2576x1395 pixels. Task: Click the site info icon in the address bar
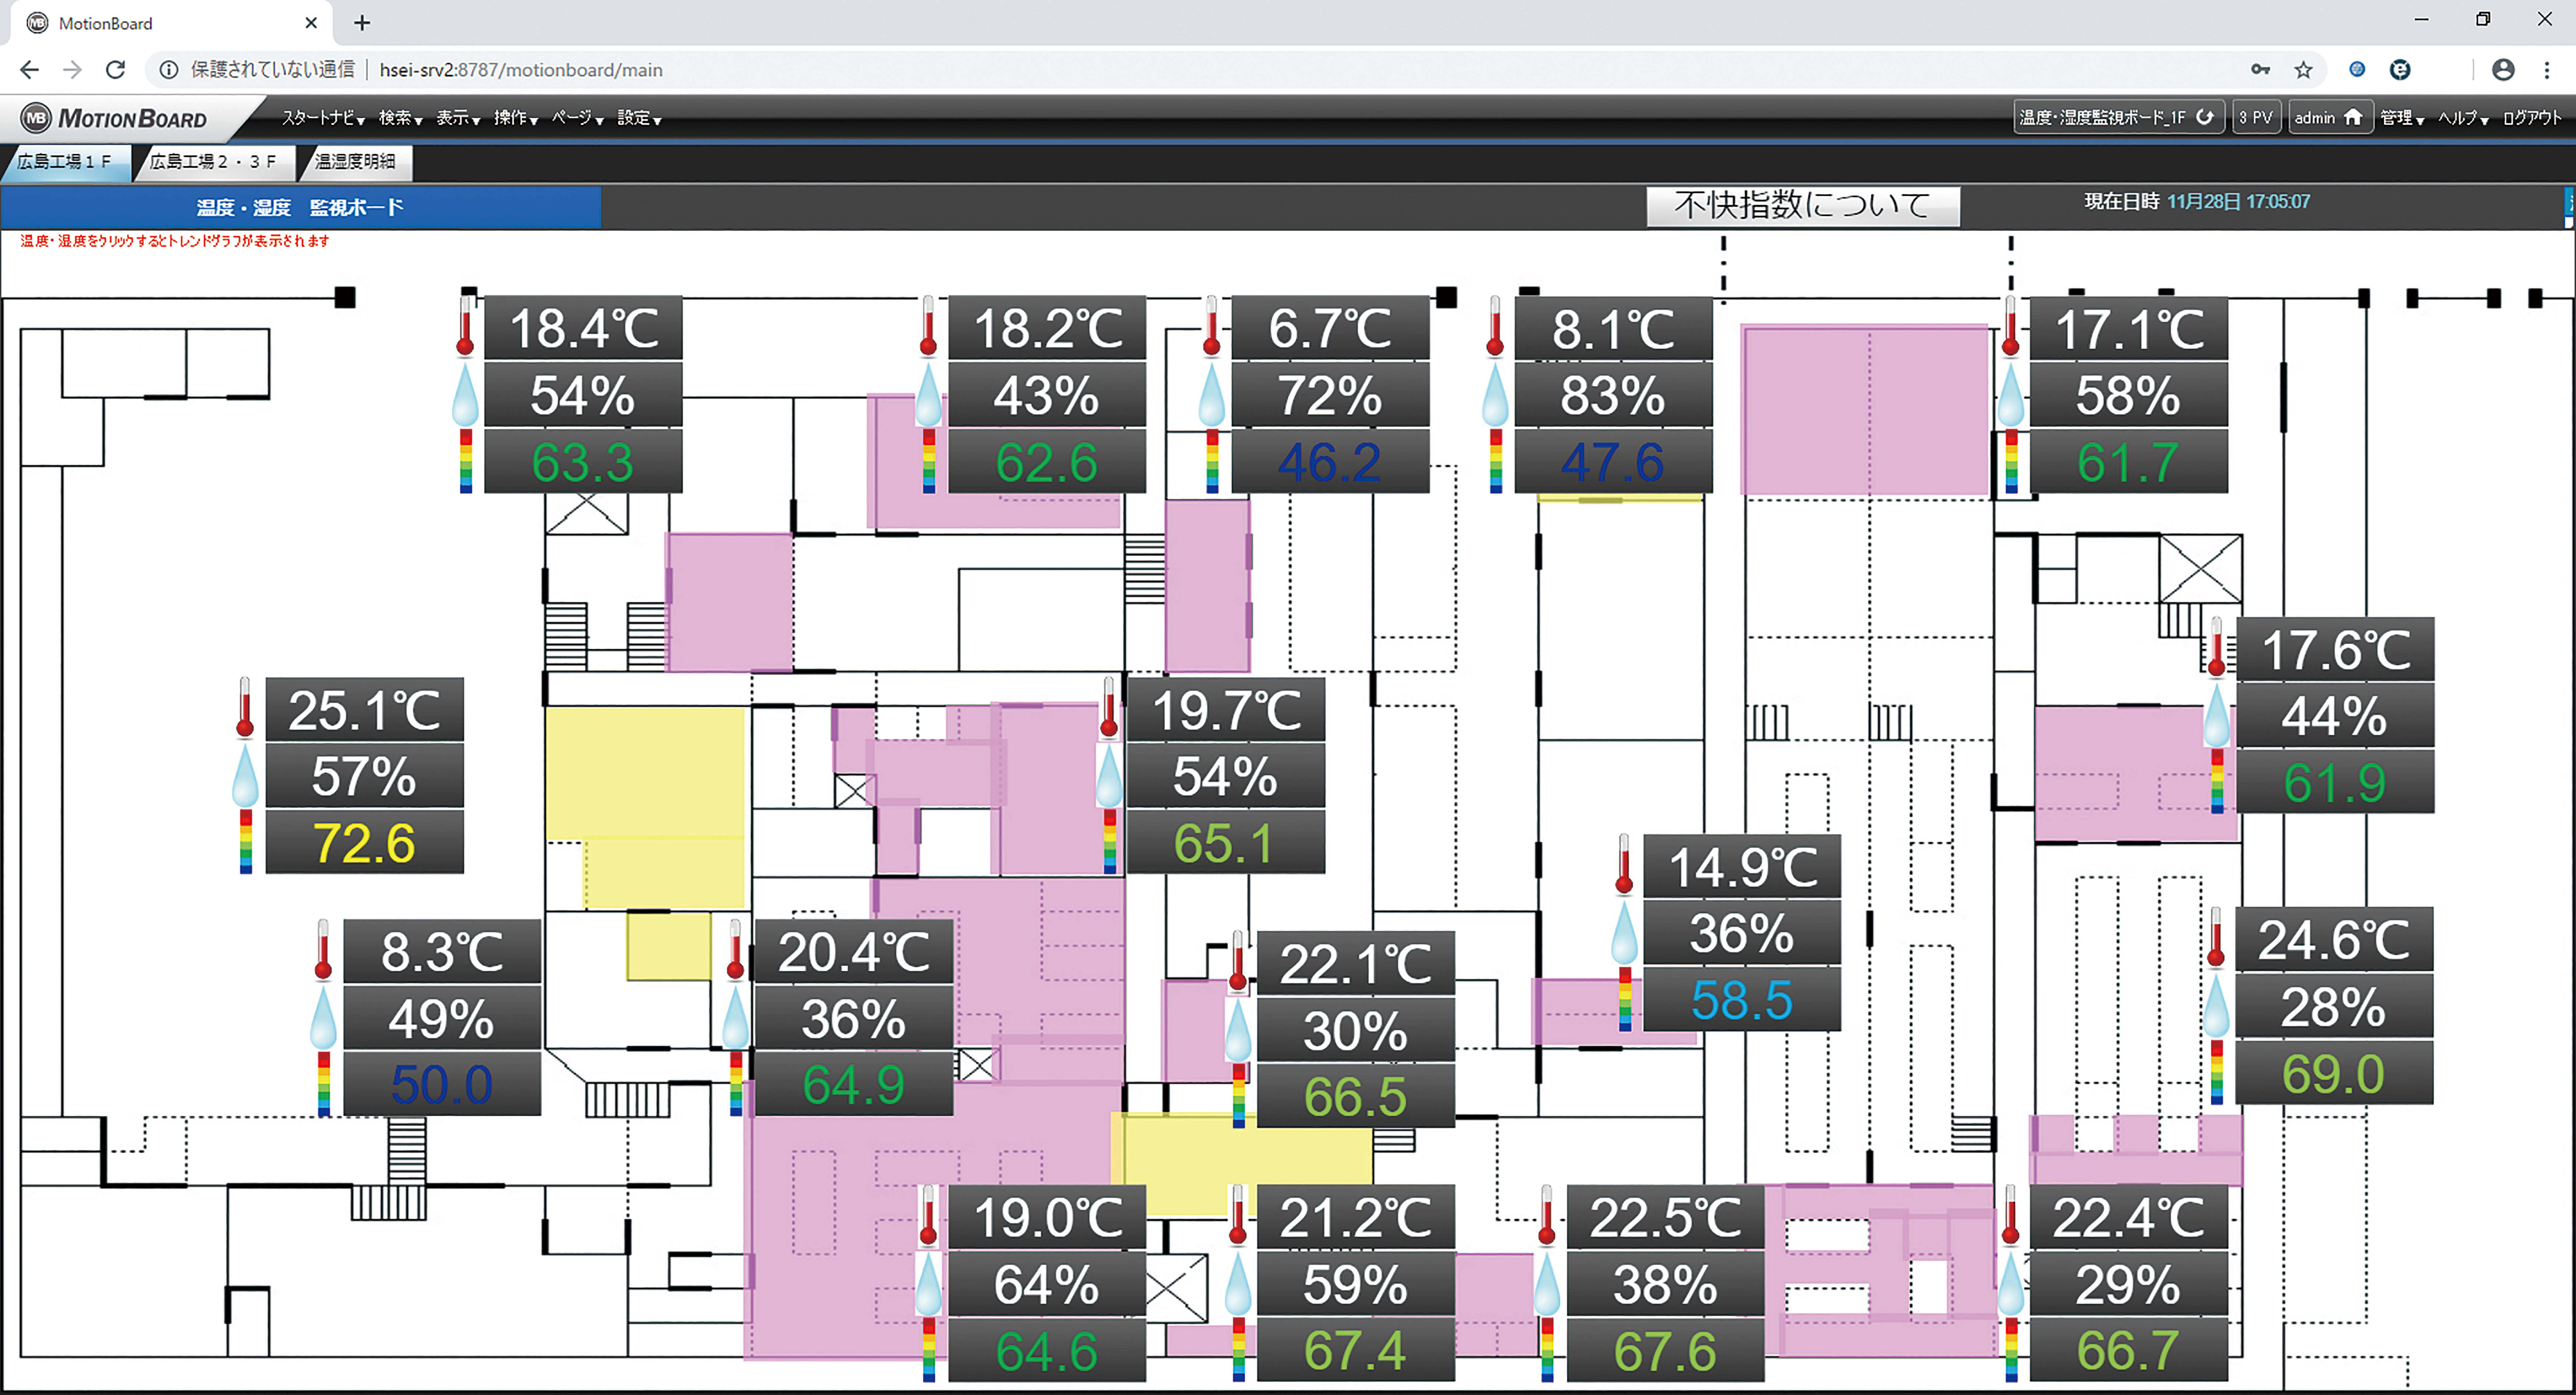[169, 69]
